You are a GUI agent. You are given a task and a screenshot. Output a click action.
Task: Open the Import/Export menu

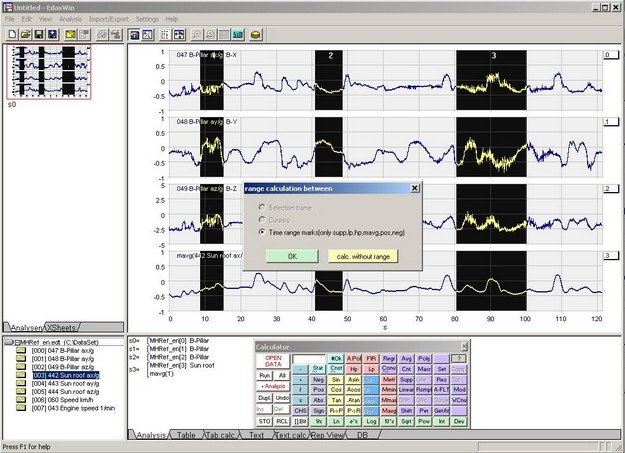108,19
